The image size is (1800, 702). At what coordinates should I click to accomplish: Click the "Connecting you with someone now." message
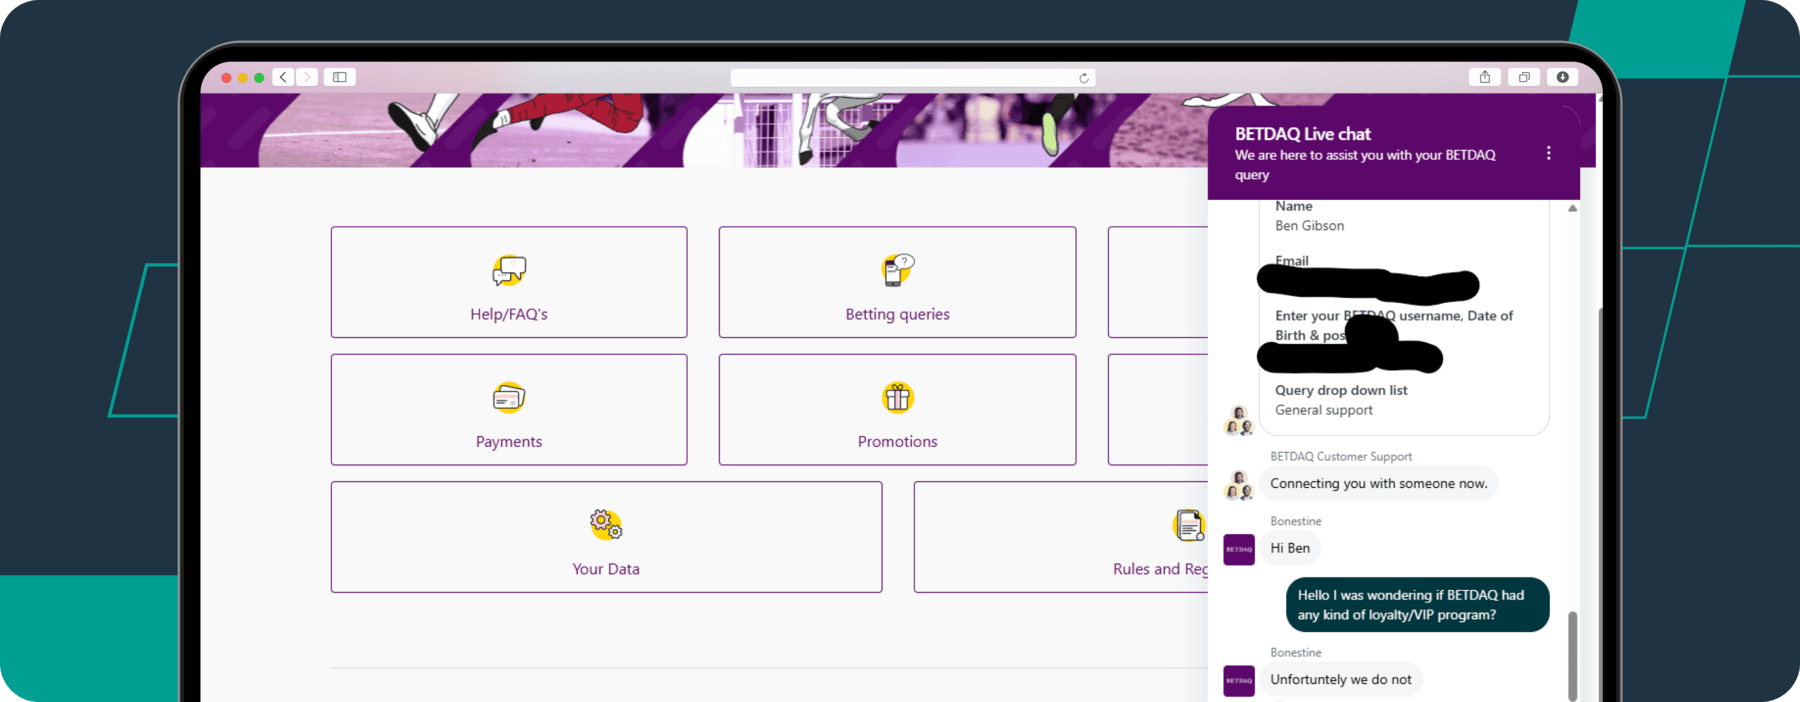pyautogui.click(x=1379, y=483)
